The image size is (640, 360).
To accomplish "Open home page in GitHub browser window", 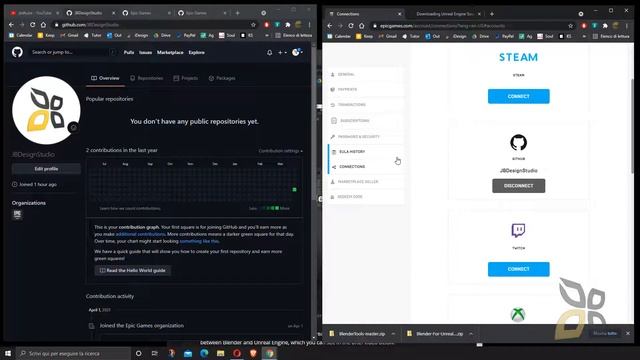I will (x=43, y=25).
